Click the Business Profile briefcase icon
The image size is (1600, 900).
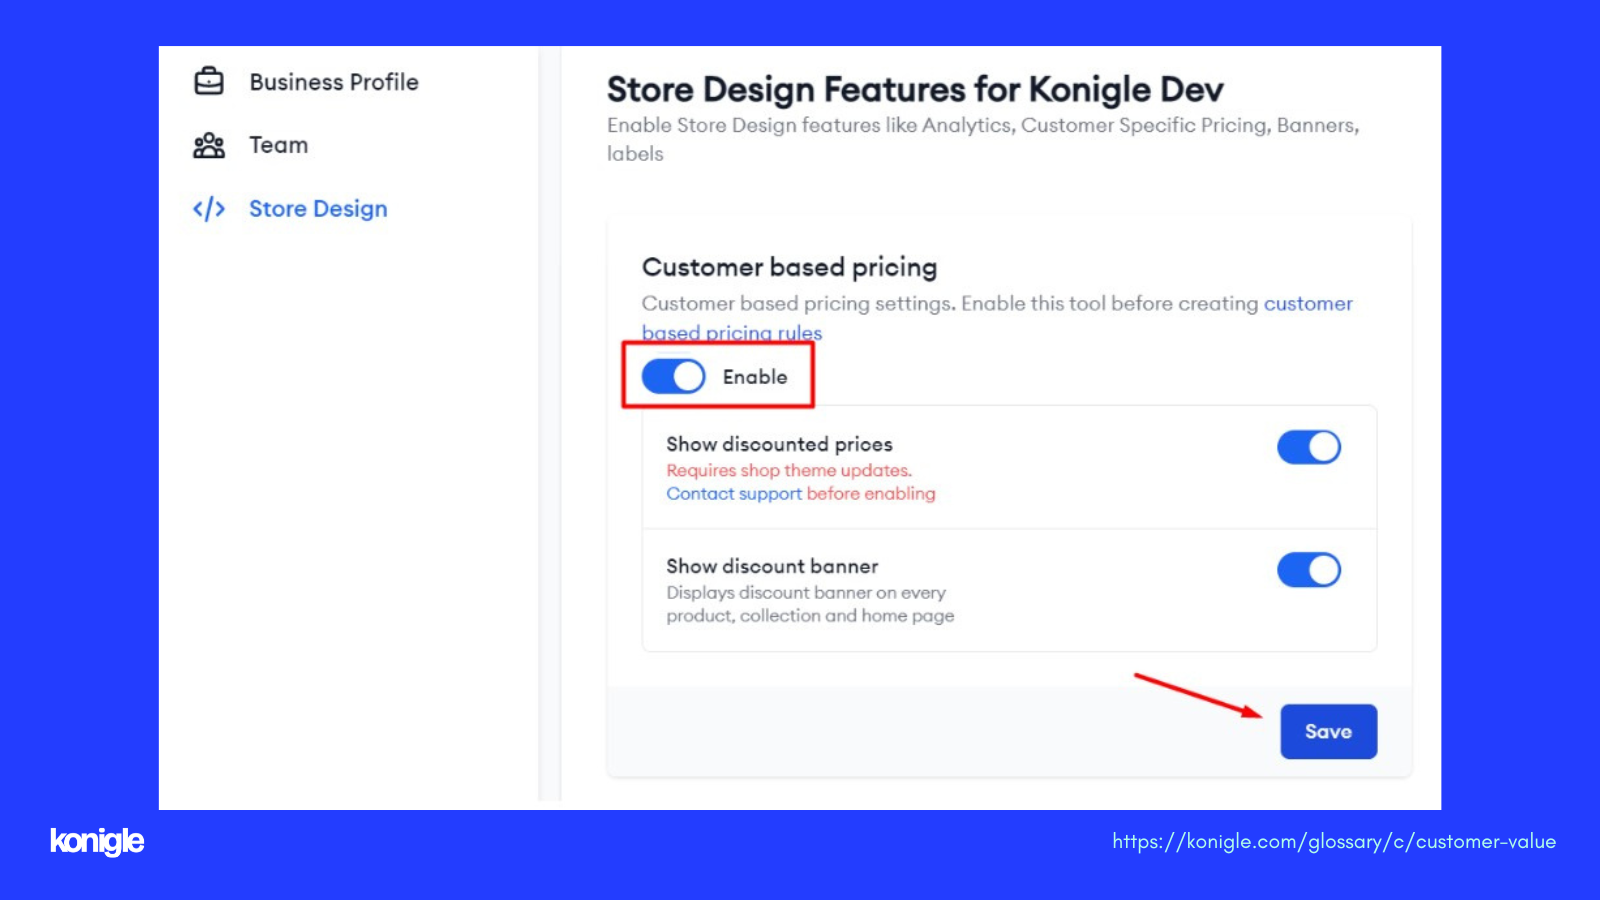tap(209, 81)
